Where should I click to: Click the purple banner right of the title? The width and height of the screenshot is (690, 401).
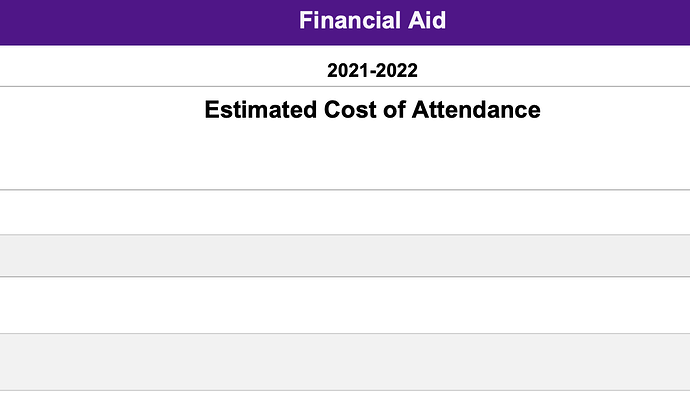568,22
